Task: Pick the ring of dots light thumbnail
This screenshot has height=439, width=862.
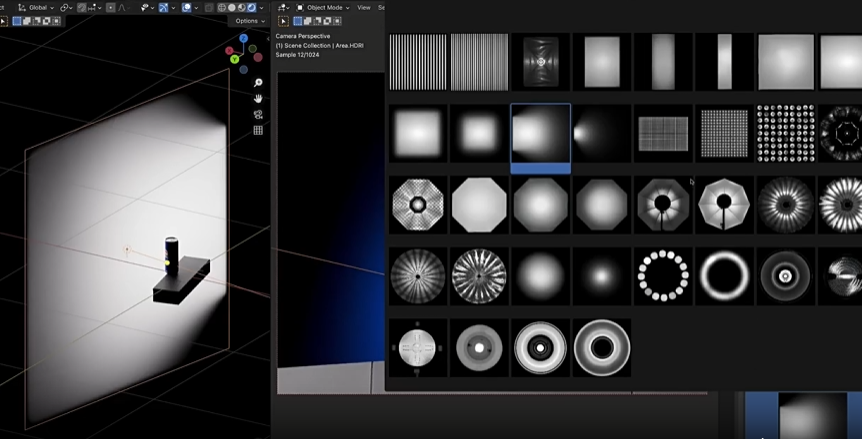Action: [663, 276]
